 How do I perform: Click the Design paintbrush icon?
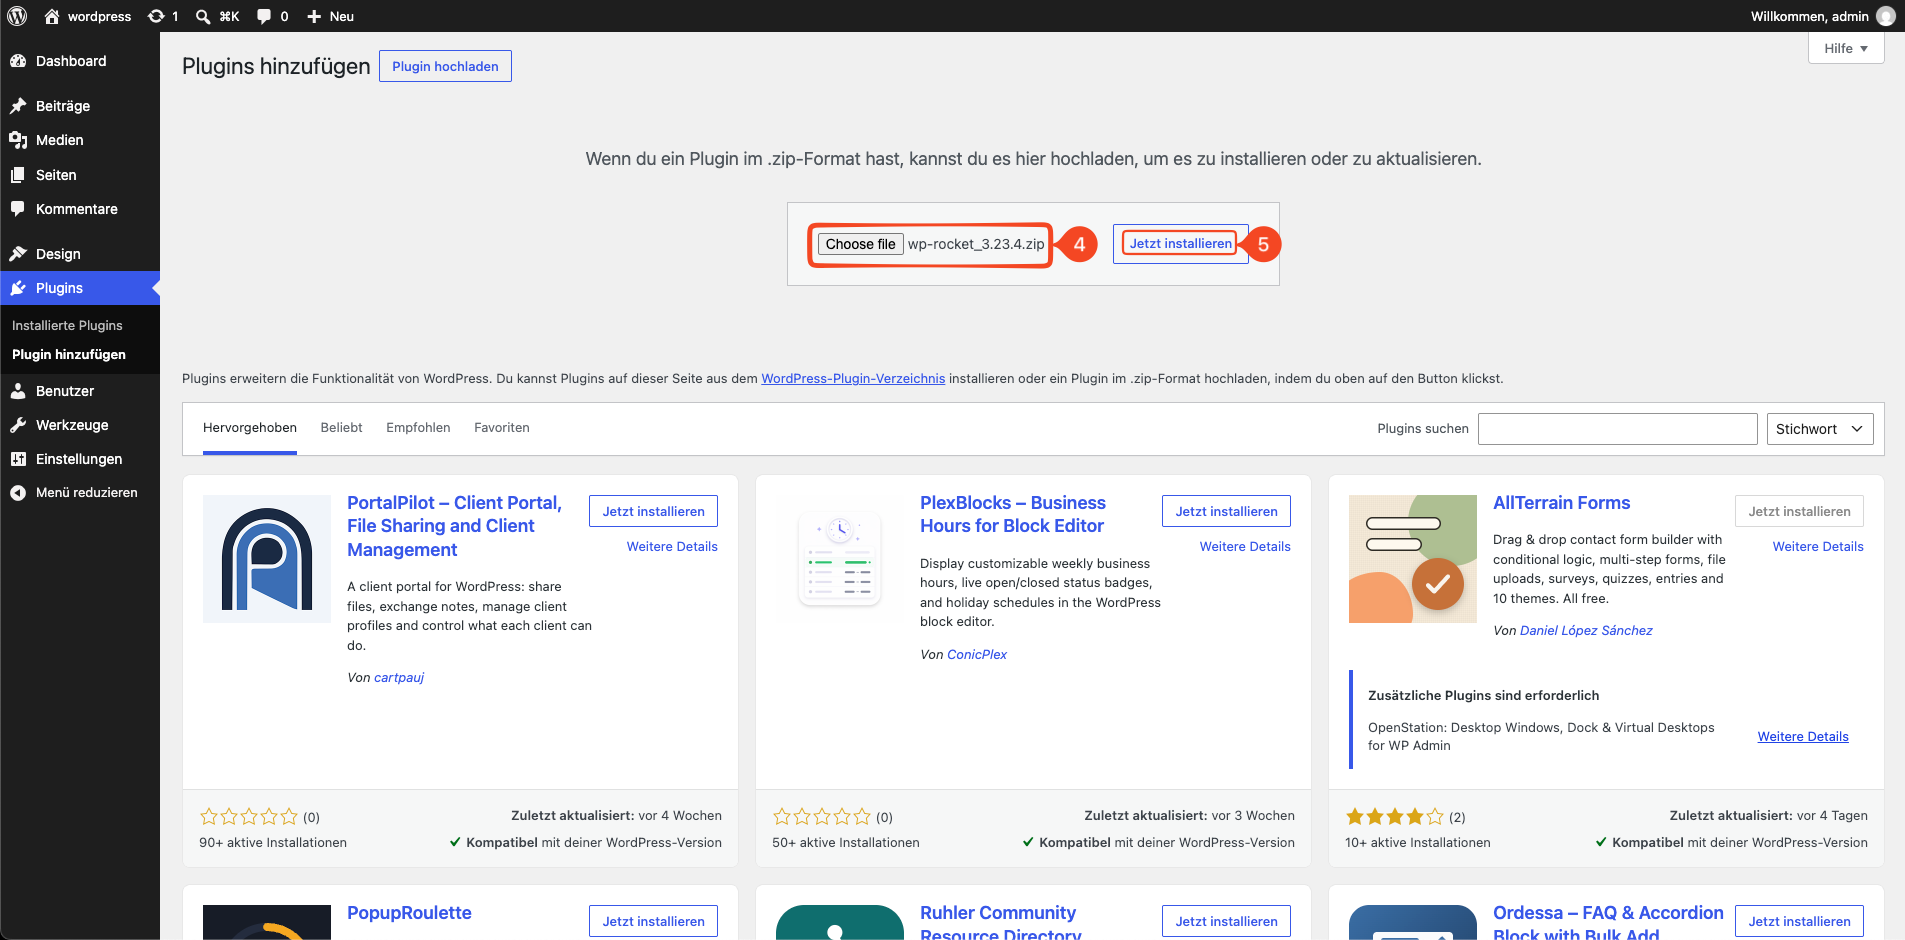coord(18,254)
